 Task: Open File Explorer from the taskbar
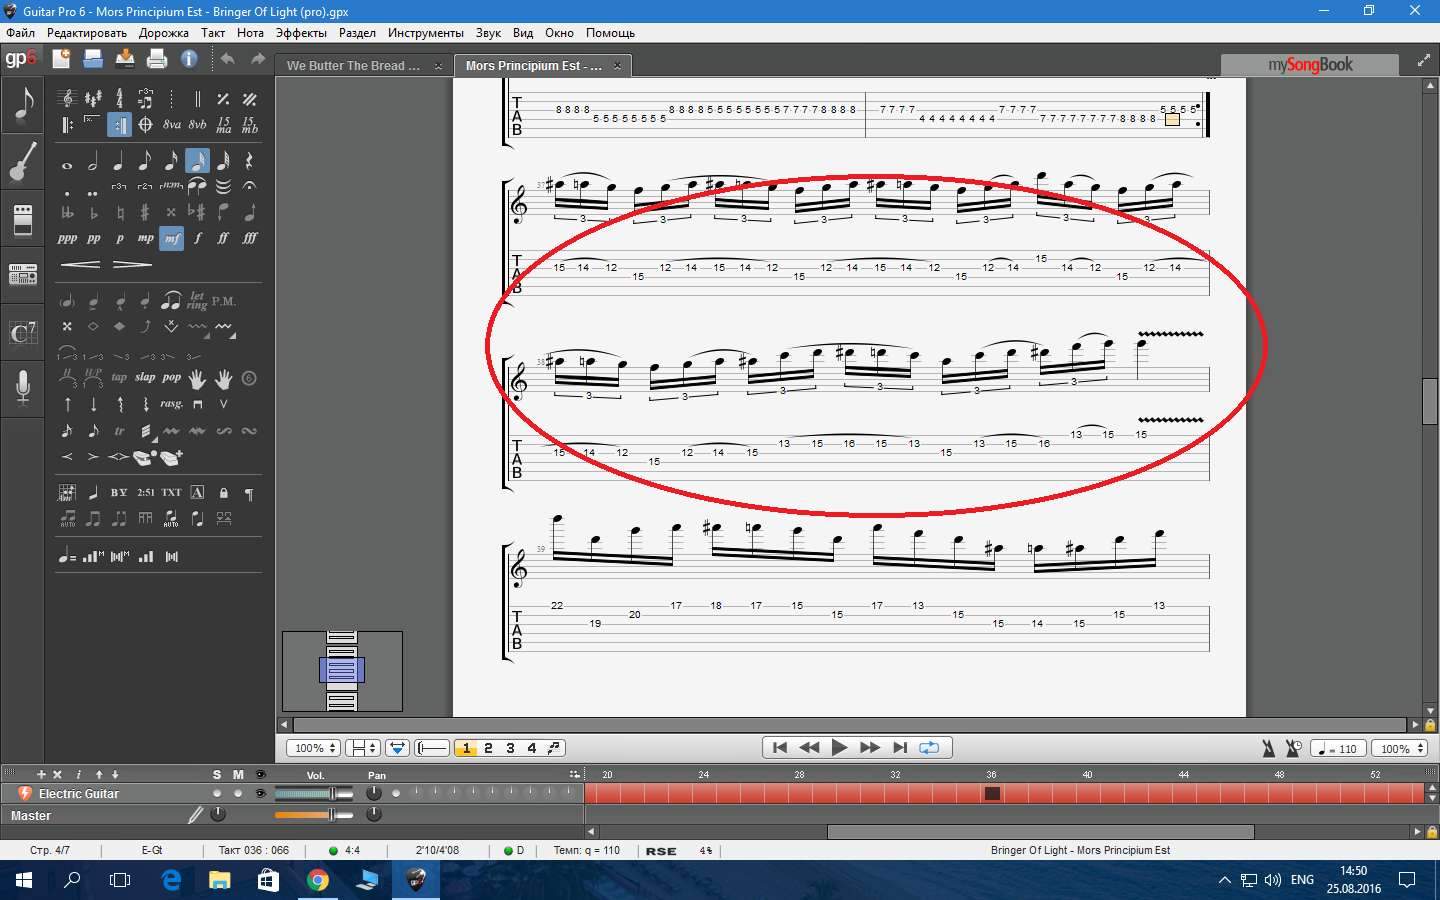[220, 880]
